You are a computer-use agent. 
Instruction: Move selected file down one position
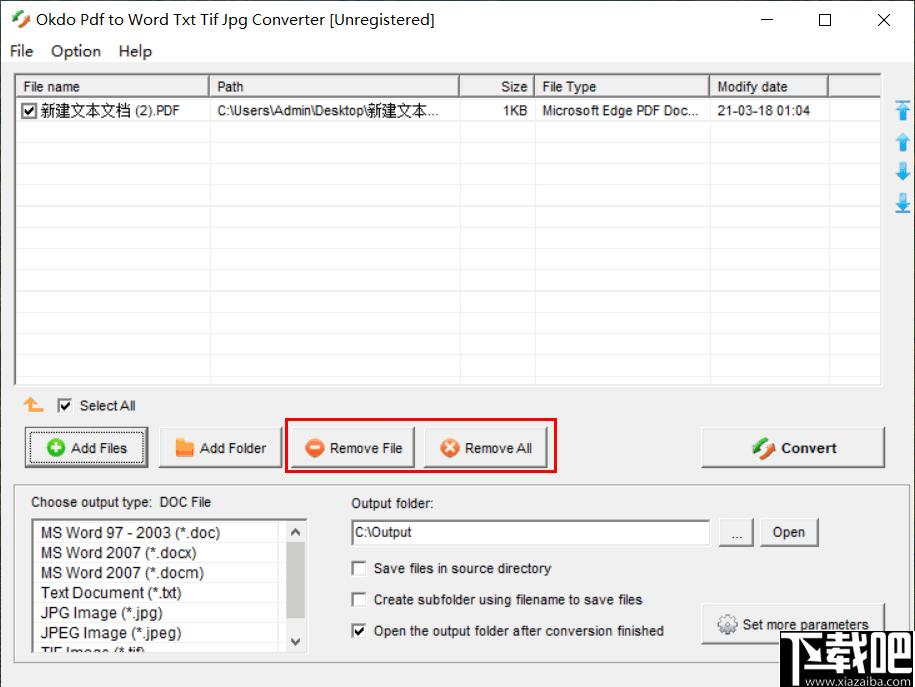tap(902, 172)
